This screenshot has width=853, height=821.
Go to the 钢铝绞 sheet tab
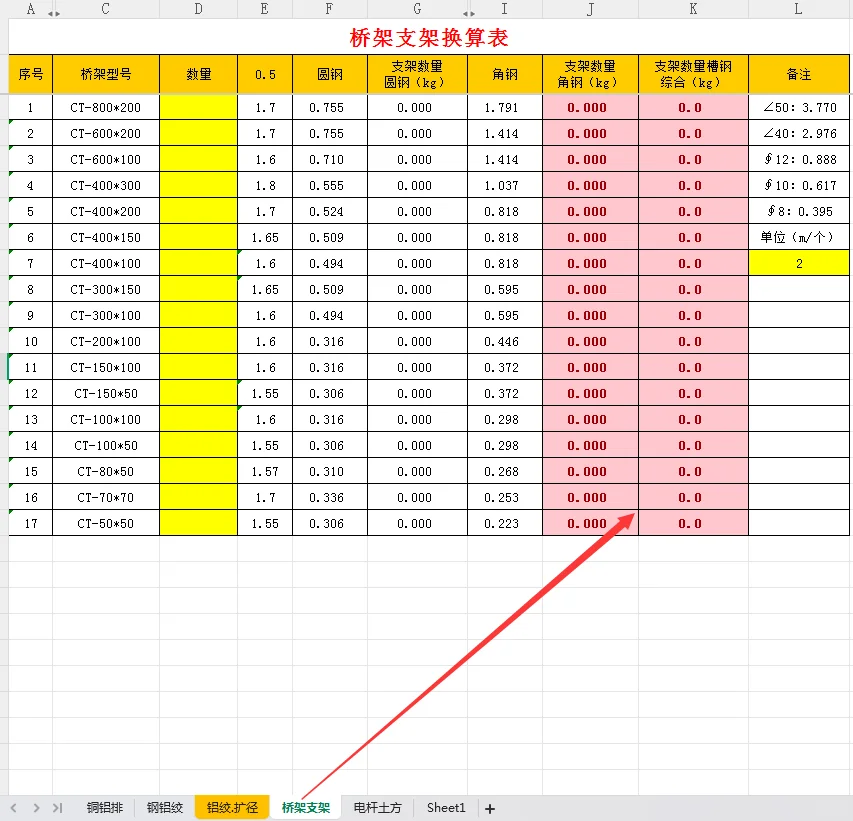[163, 807]
